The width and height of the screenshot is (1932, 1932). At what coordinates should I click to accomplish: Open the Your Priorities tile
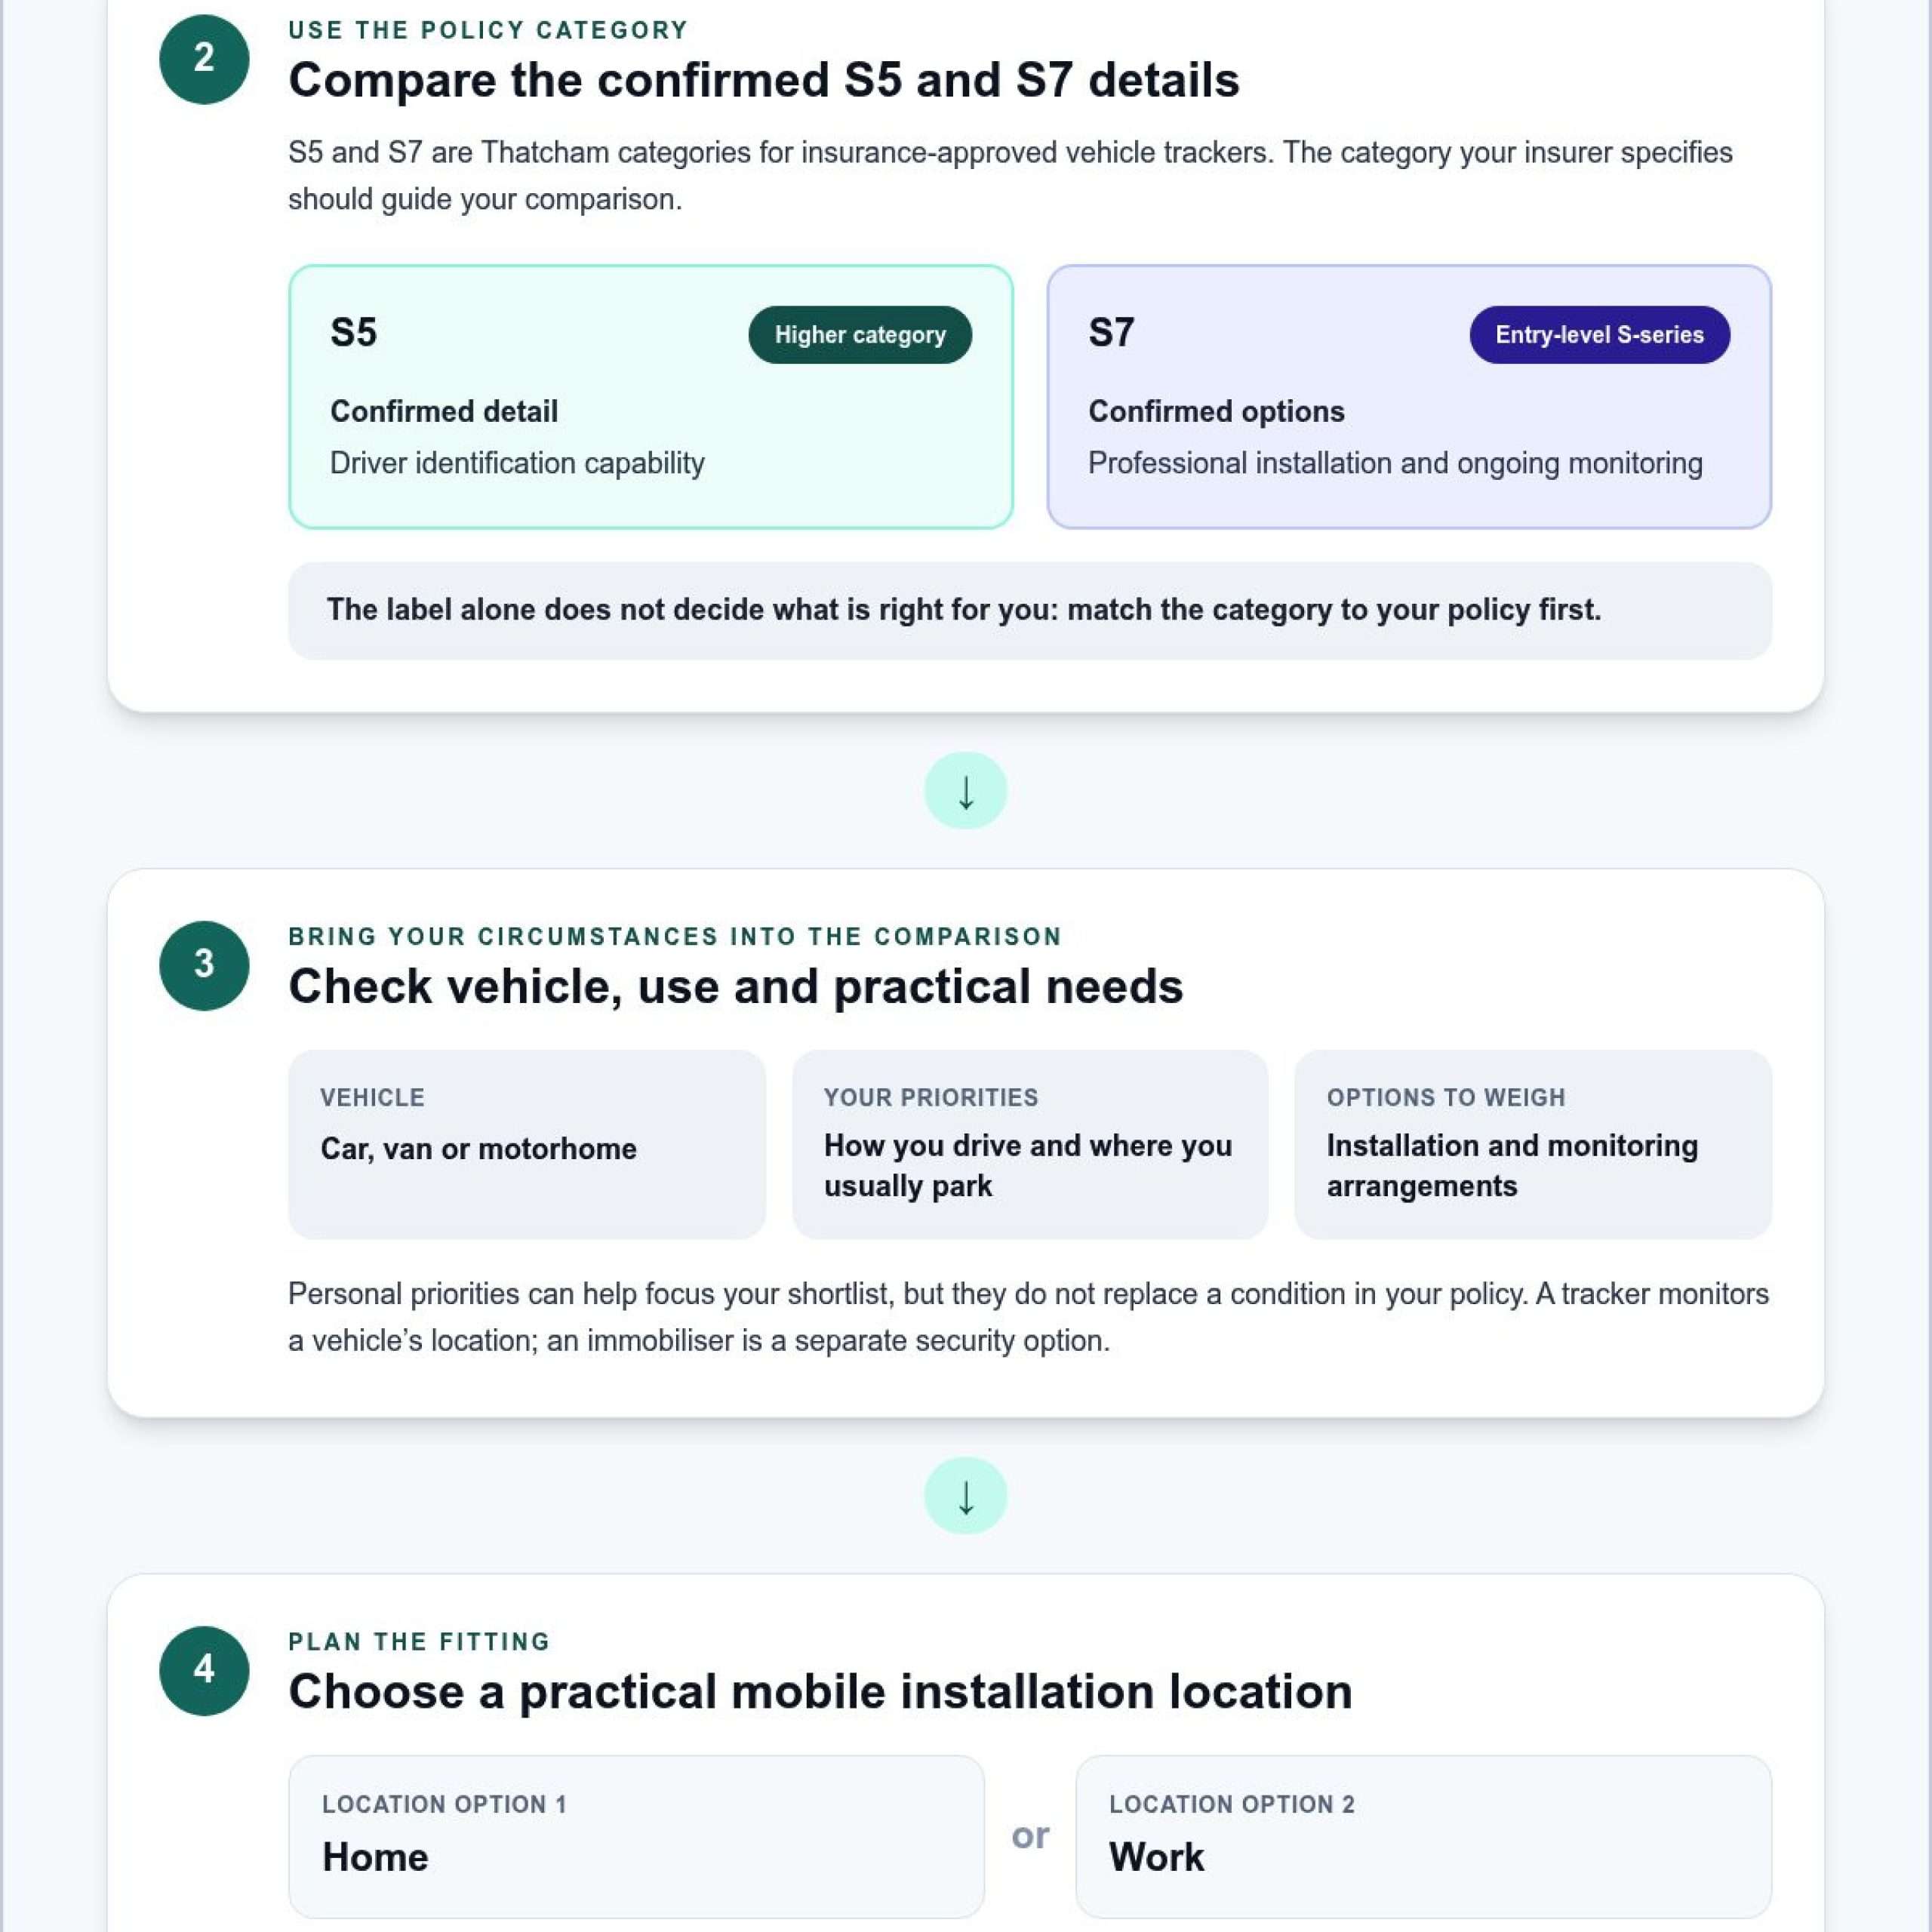point(1030,1144)
